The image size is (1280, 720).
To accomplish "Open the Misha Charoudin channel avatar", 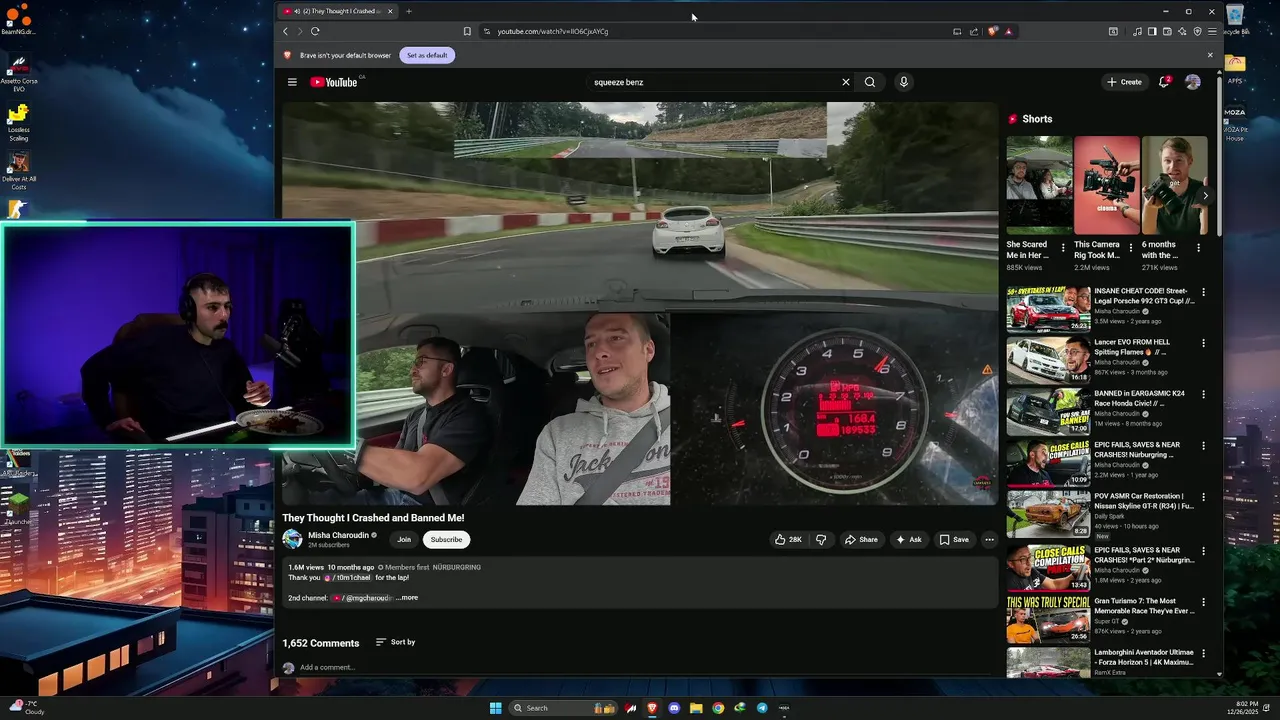I will pos(292,539).
